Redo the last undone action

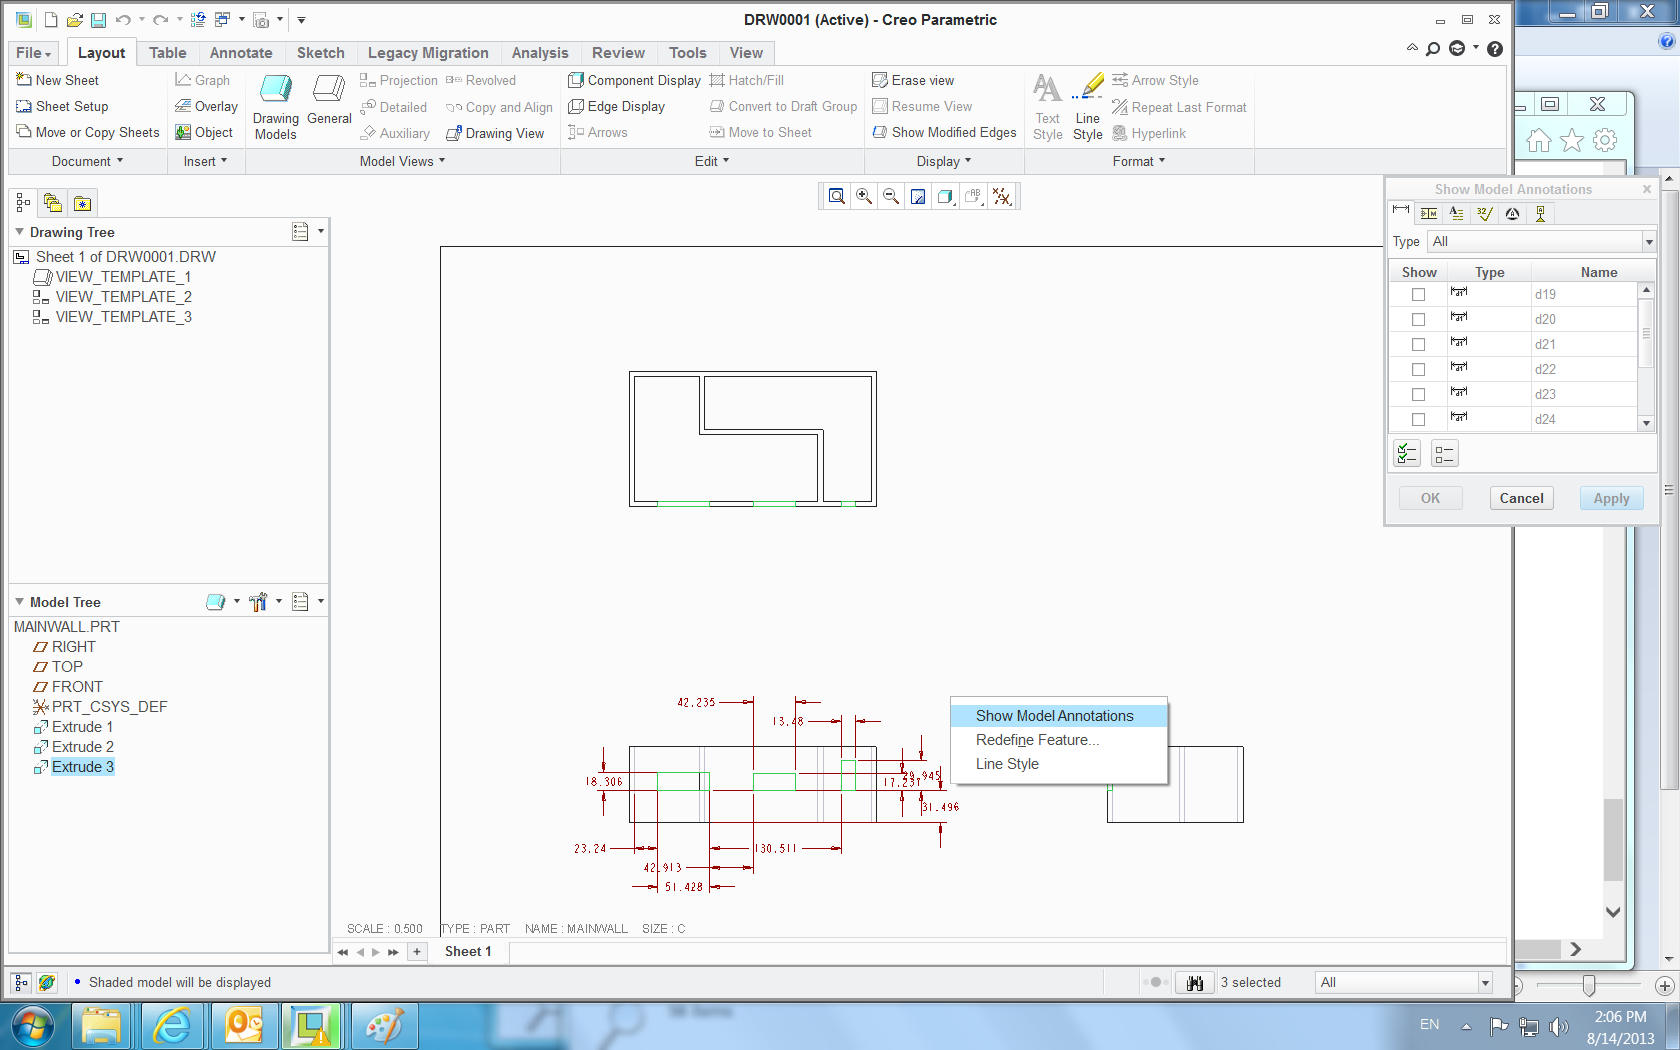pos(160,20)
